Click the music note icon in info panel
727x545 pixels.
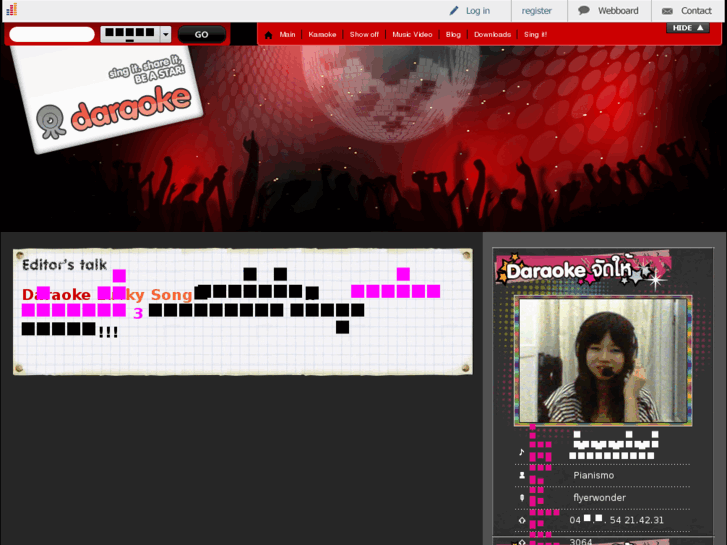click(x=522, y=452)
